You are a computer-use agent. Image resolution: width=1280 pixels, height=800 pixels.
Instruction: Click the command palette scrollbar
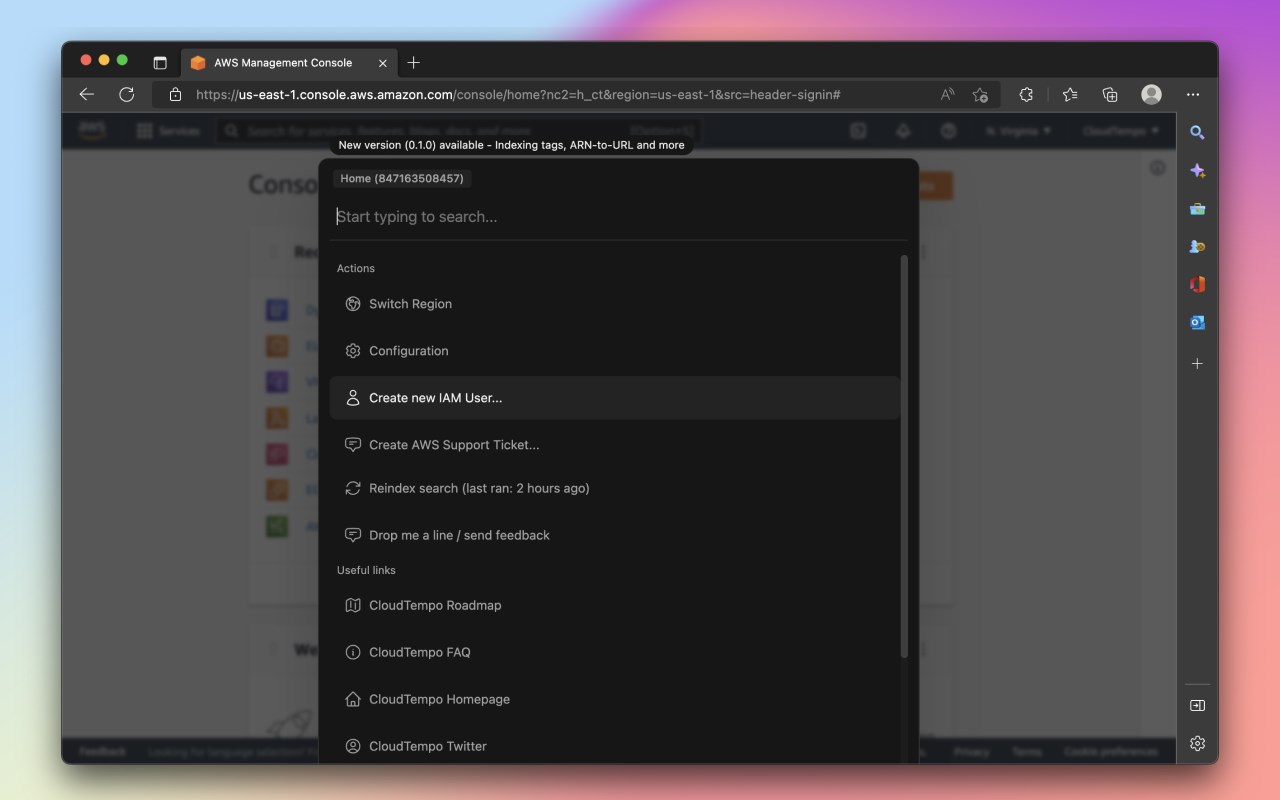904,456
